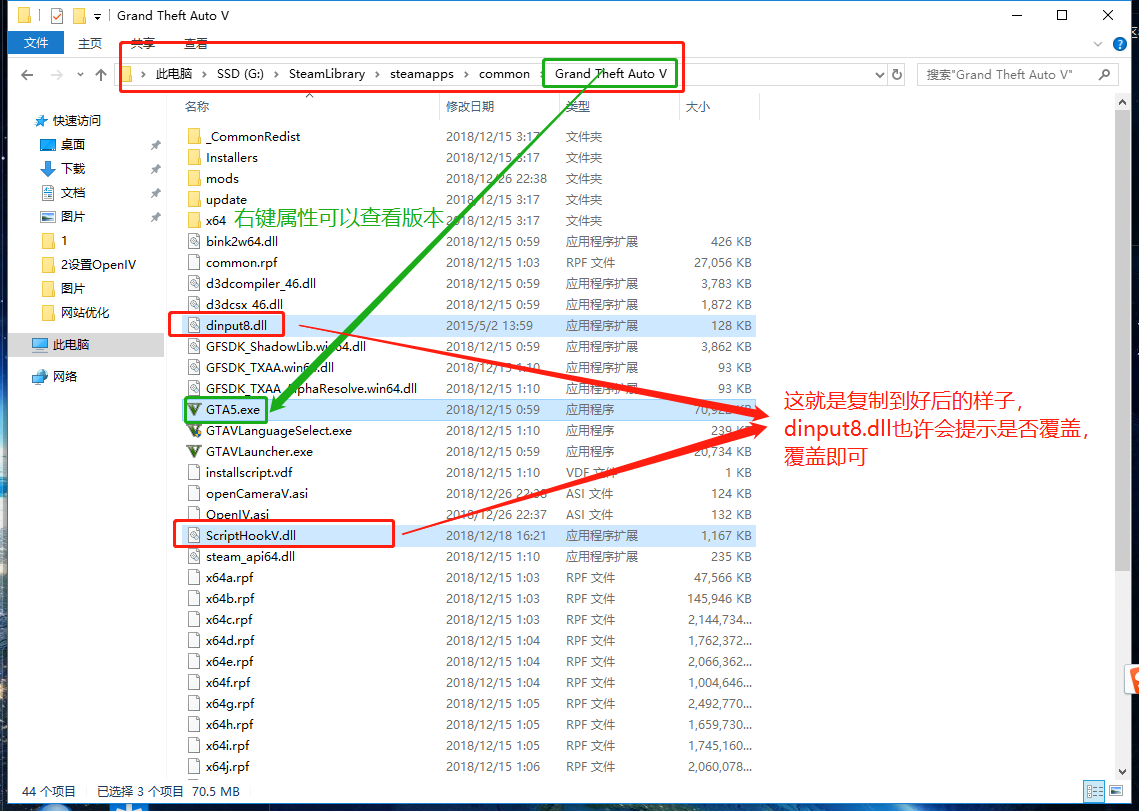Open 2设置OpenIV folder in navigation pane
This screenshot has height=811, width=1139.
pyautogui.click(x=98, y=265)
